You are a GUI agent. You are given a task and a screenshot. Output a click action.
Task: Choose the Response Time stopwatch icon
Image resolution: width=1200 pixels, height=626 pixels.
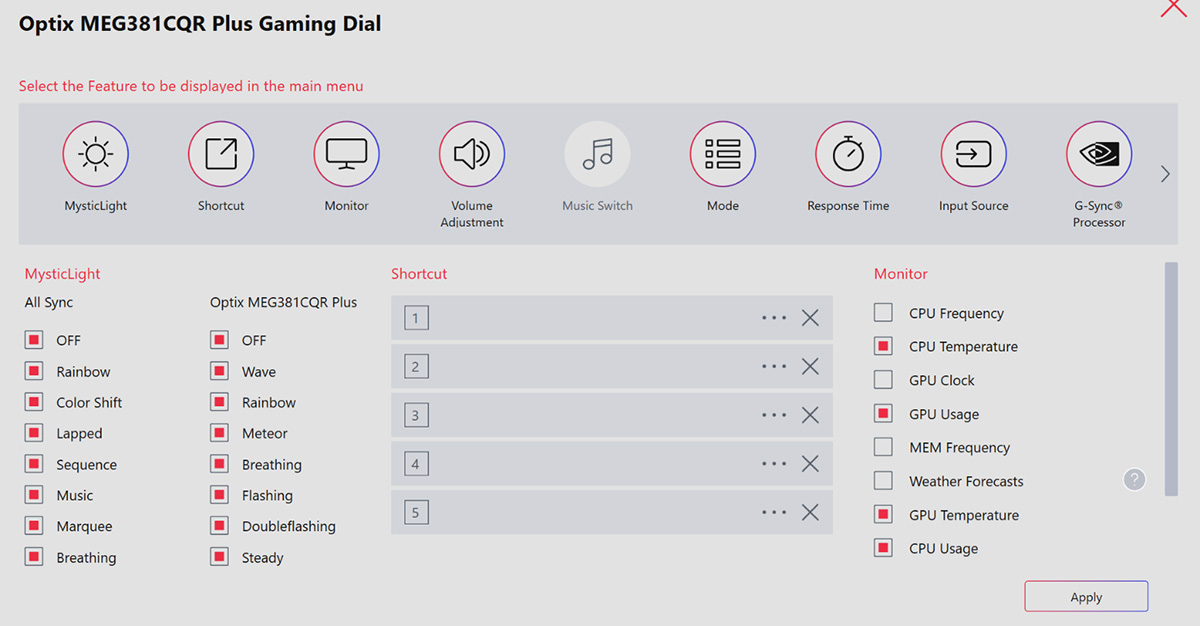tap(848, 154)
